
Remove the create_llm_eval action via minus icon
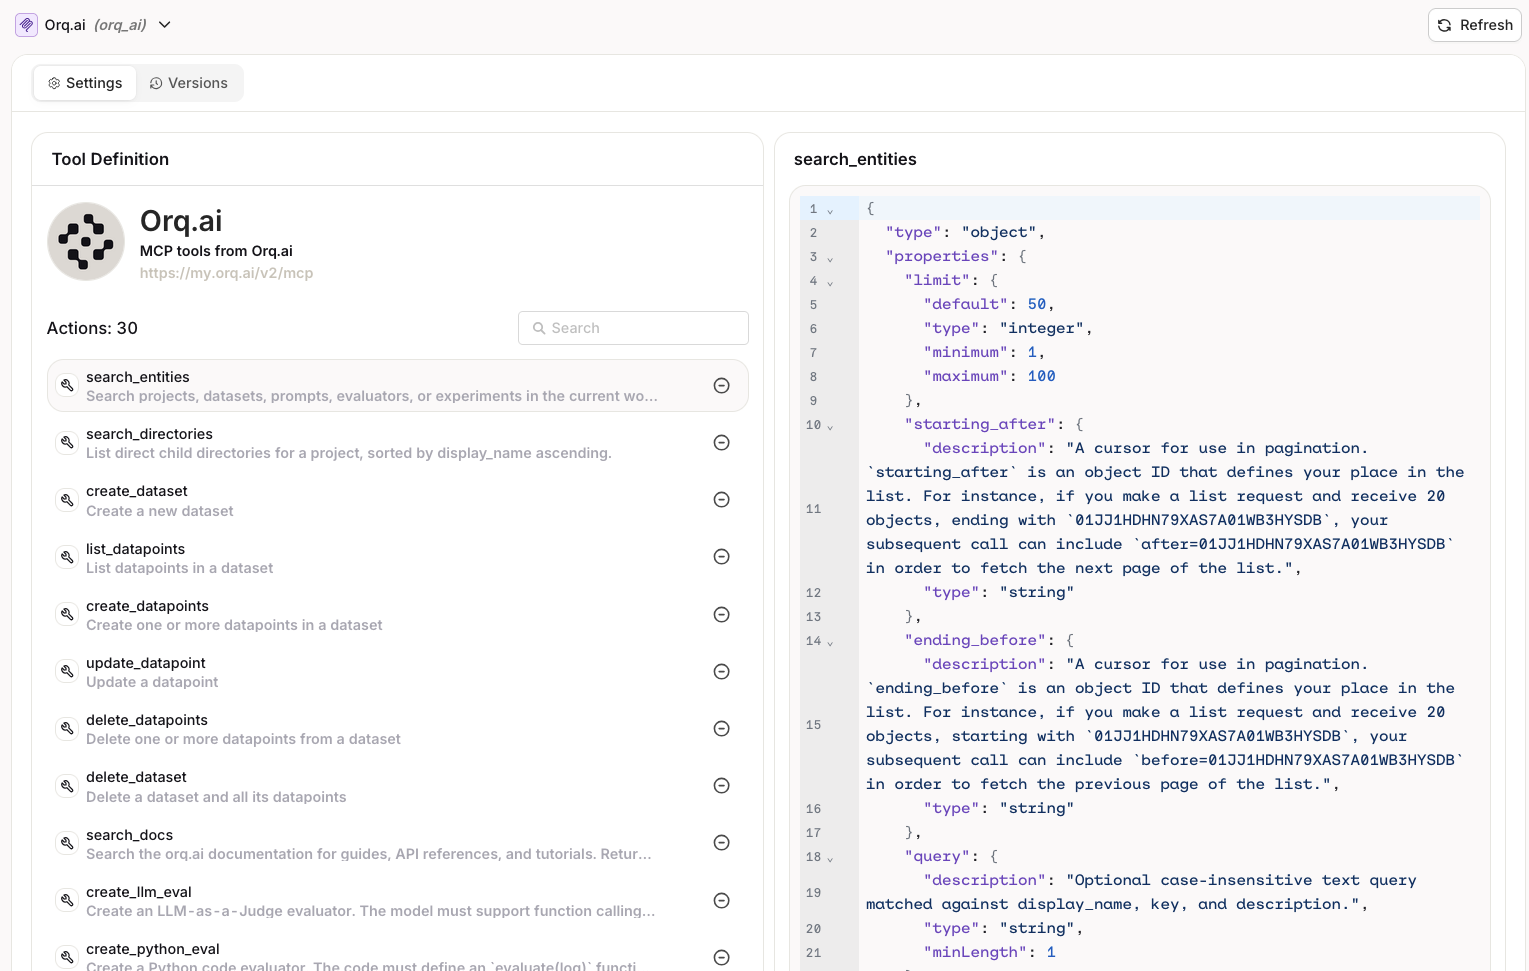(721, 901)
